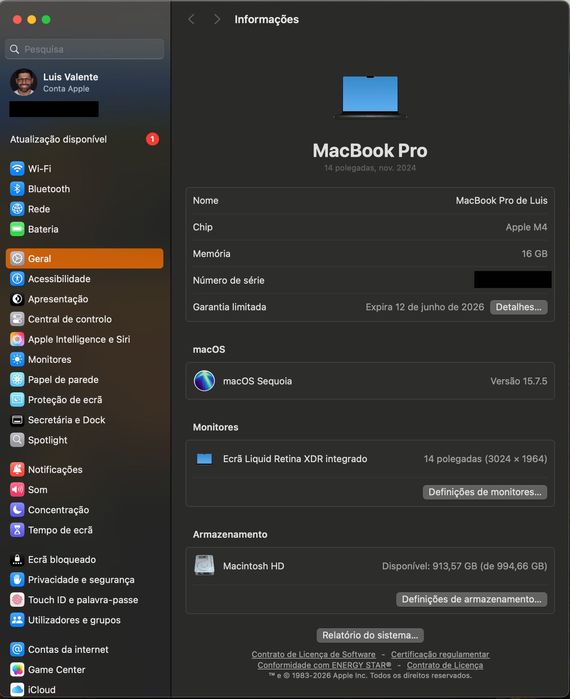Open Secretária e Dock icon

click(17, 420)
